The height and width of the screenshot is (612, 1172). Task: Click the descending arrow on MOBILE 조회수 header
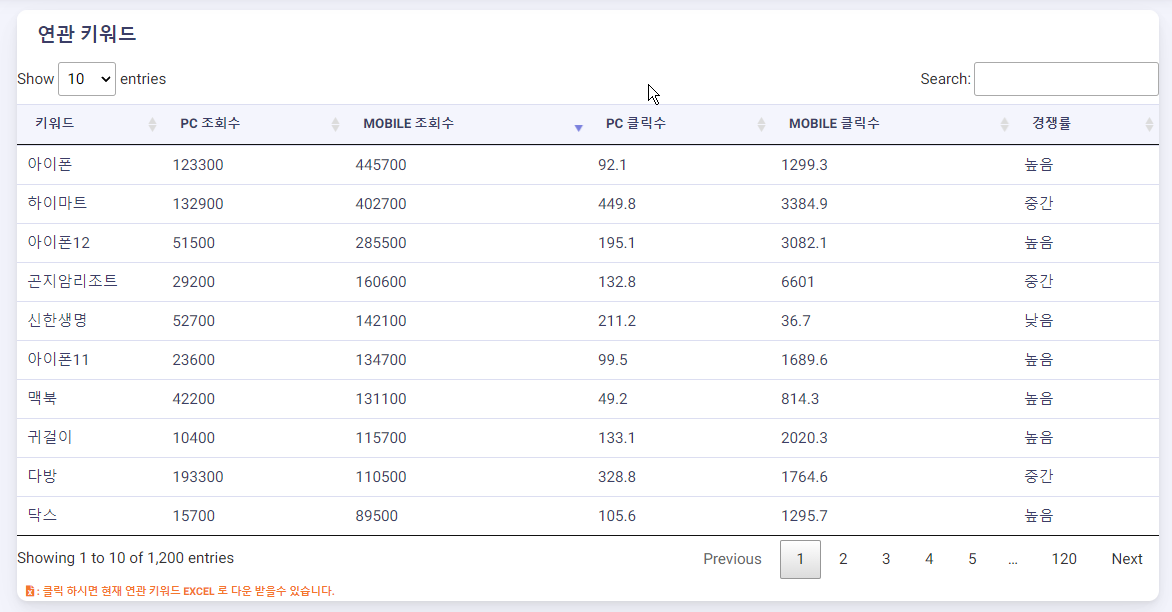pos(578,128)
